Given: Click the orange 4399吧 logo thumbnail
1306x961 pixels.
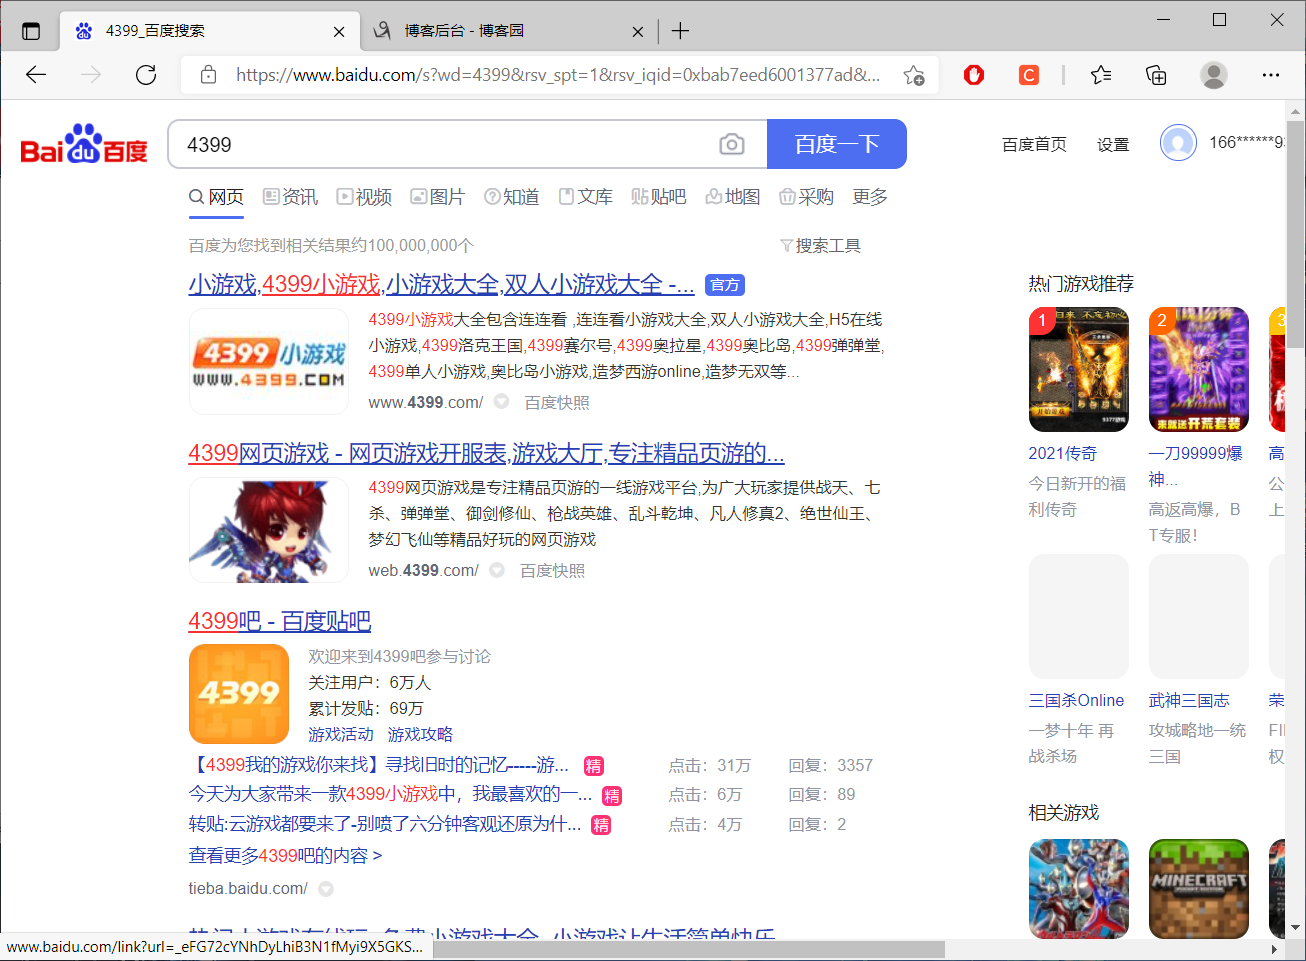Looking at the screenshot, I should pos(239,694).
